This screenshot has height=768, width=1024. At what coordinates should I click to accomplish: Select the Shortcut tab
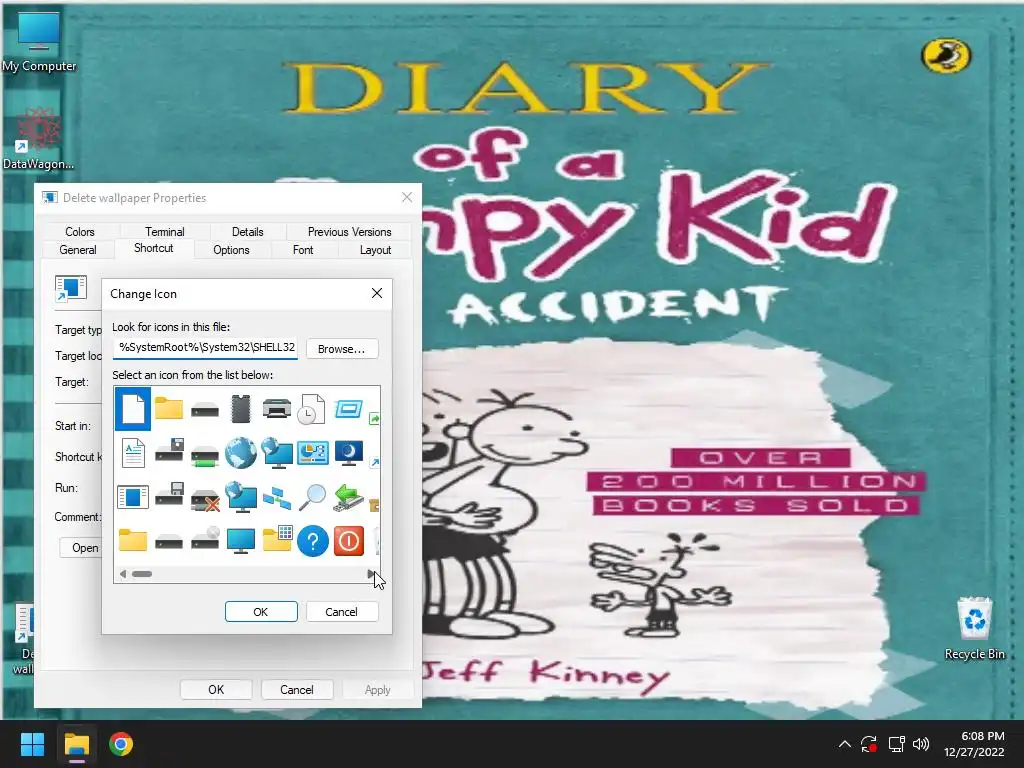pos(153,249)
